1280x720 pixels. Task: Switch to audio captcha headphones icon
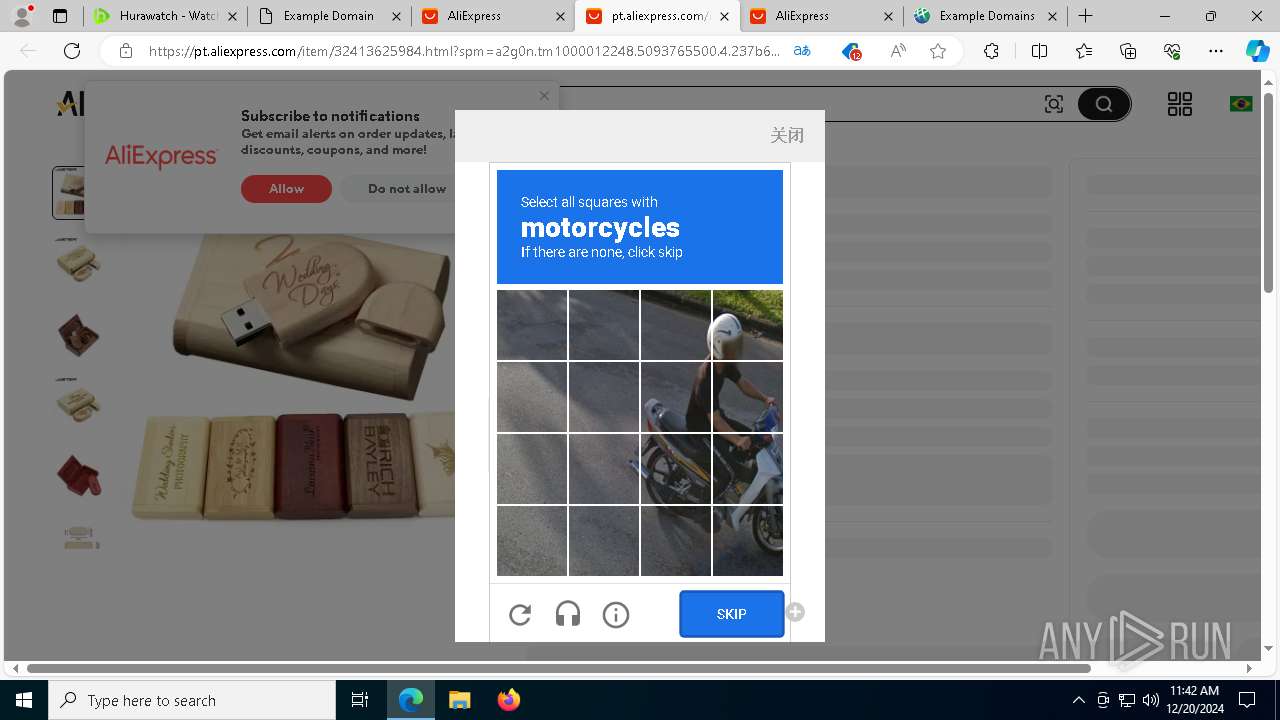click(x=568, y=614)
